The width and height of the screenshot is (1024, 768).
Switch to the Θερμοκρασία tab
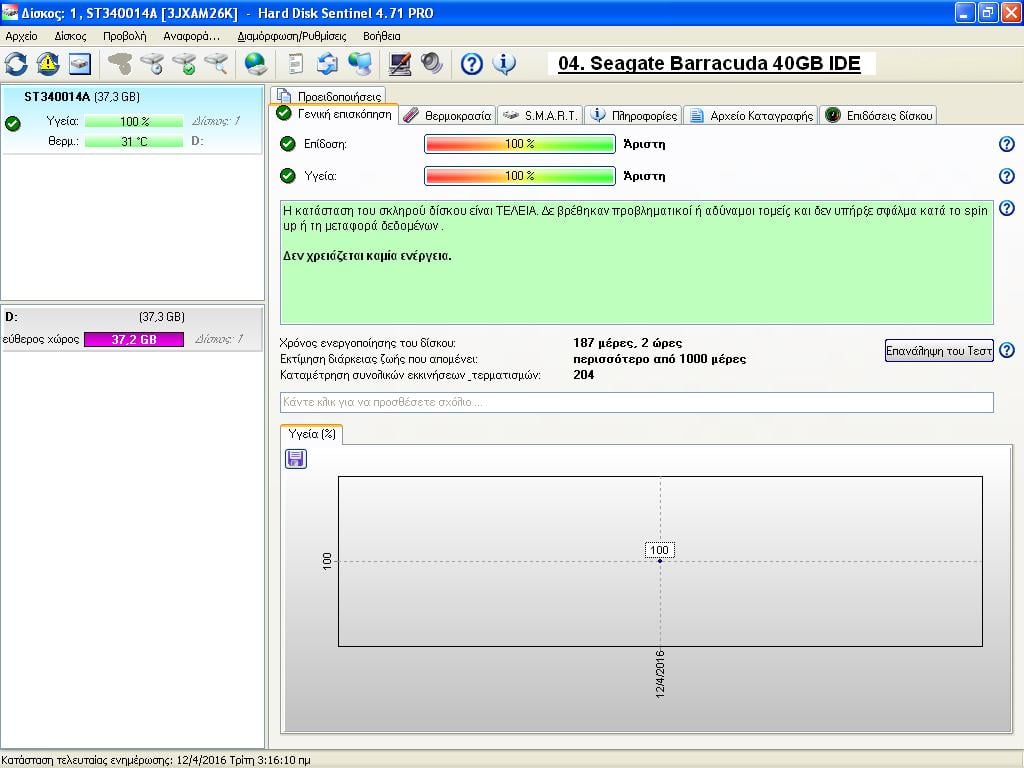click(x=447, y=116)
